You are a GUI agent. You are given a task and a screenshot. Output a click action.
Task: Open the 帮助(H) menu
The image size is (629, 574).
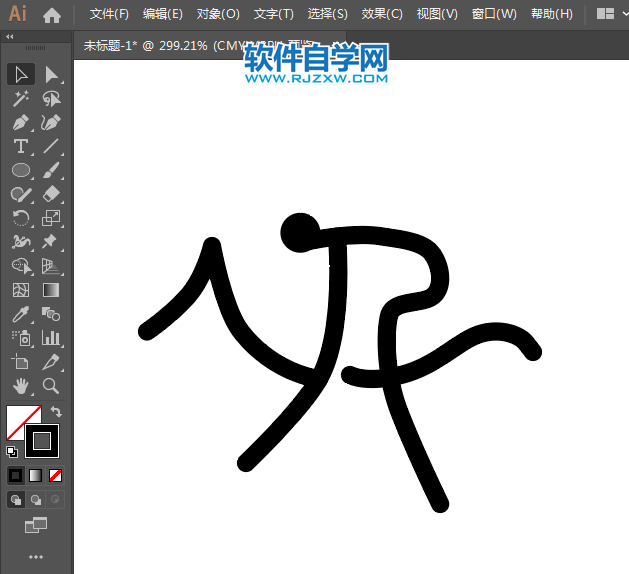[552, 14]
